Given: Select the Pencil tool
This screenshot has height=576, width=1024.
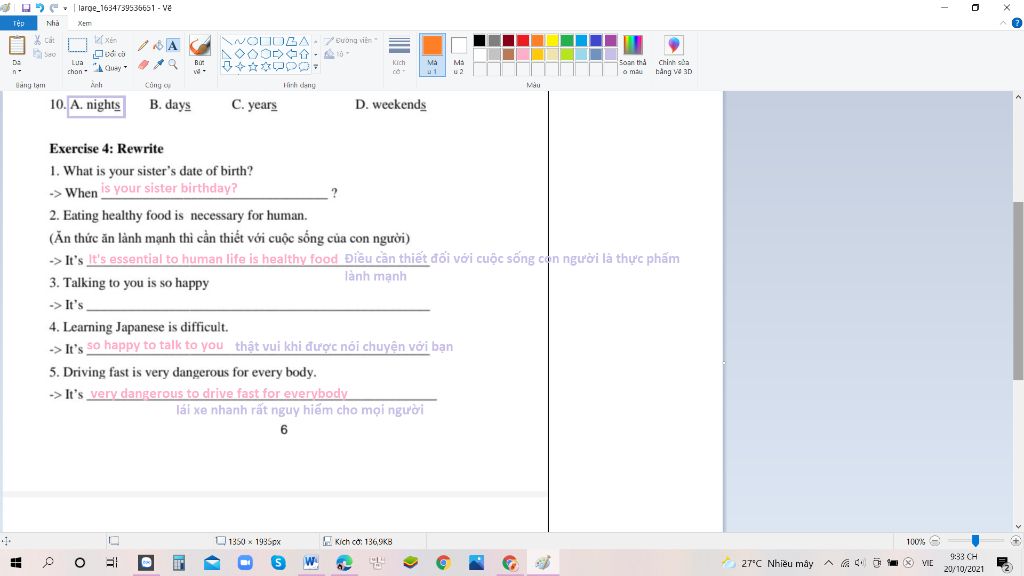Looking at the screenshot, I should [x=143, y=46].
